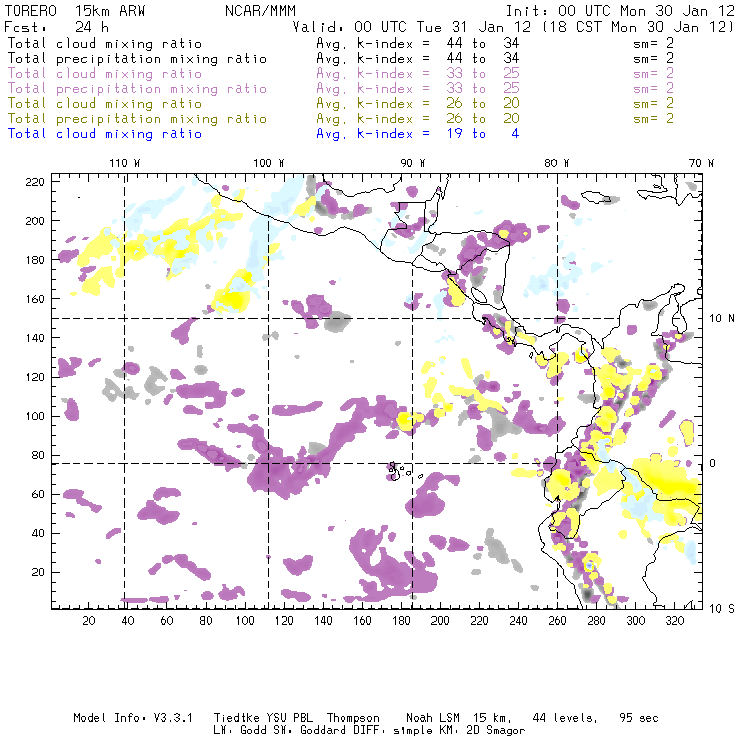
Task: Select the "15km ARW" header label
Action: [x=110, y=11]
